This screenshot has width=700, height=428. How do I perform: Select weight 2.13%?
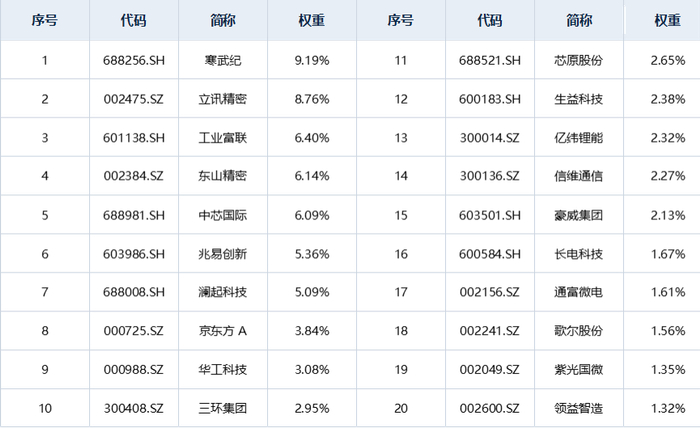point(667,216)
